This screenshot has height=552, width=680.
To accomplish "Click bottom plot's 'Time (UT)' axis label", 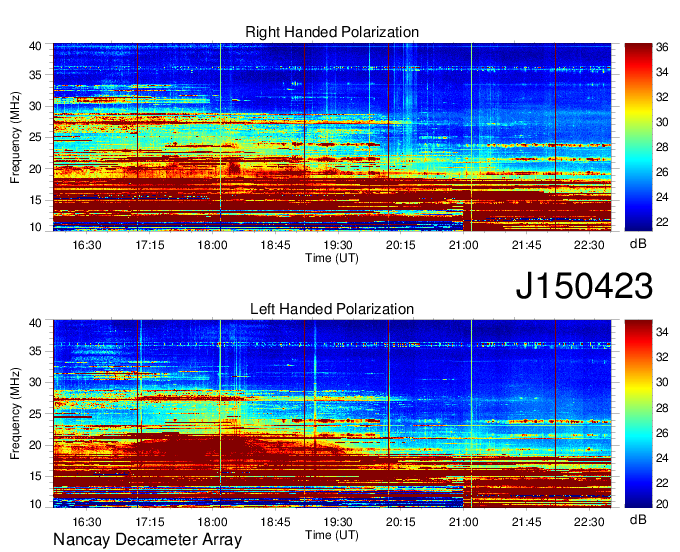I will pos(332,535).
